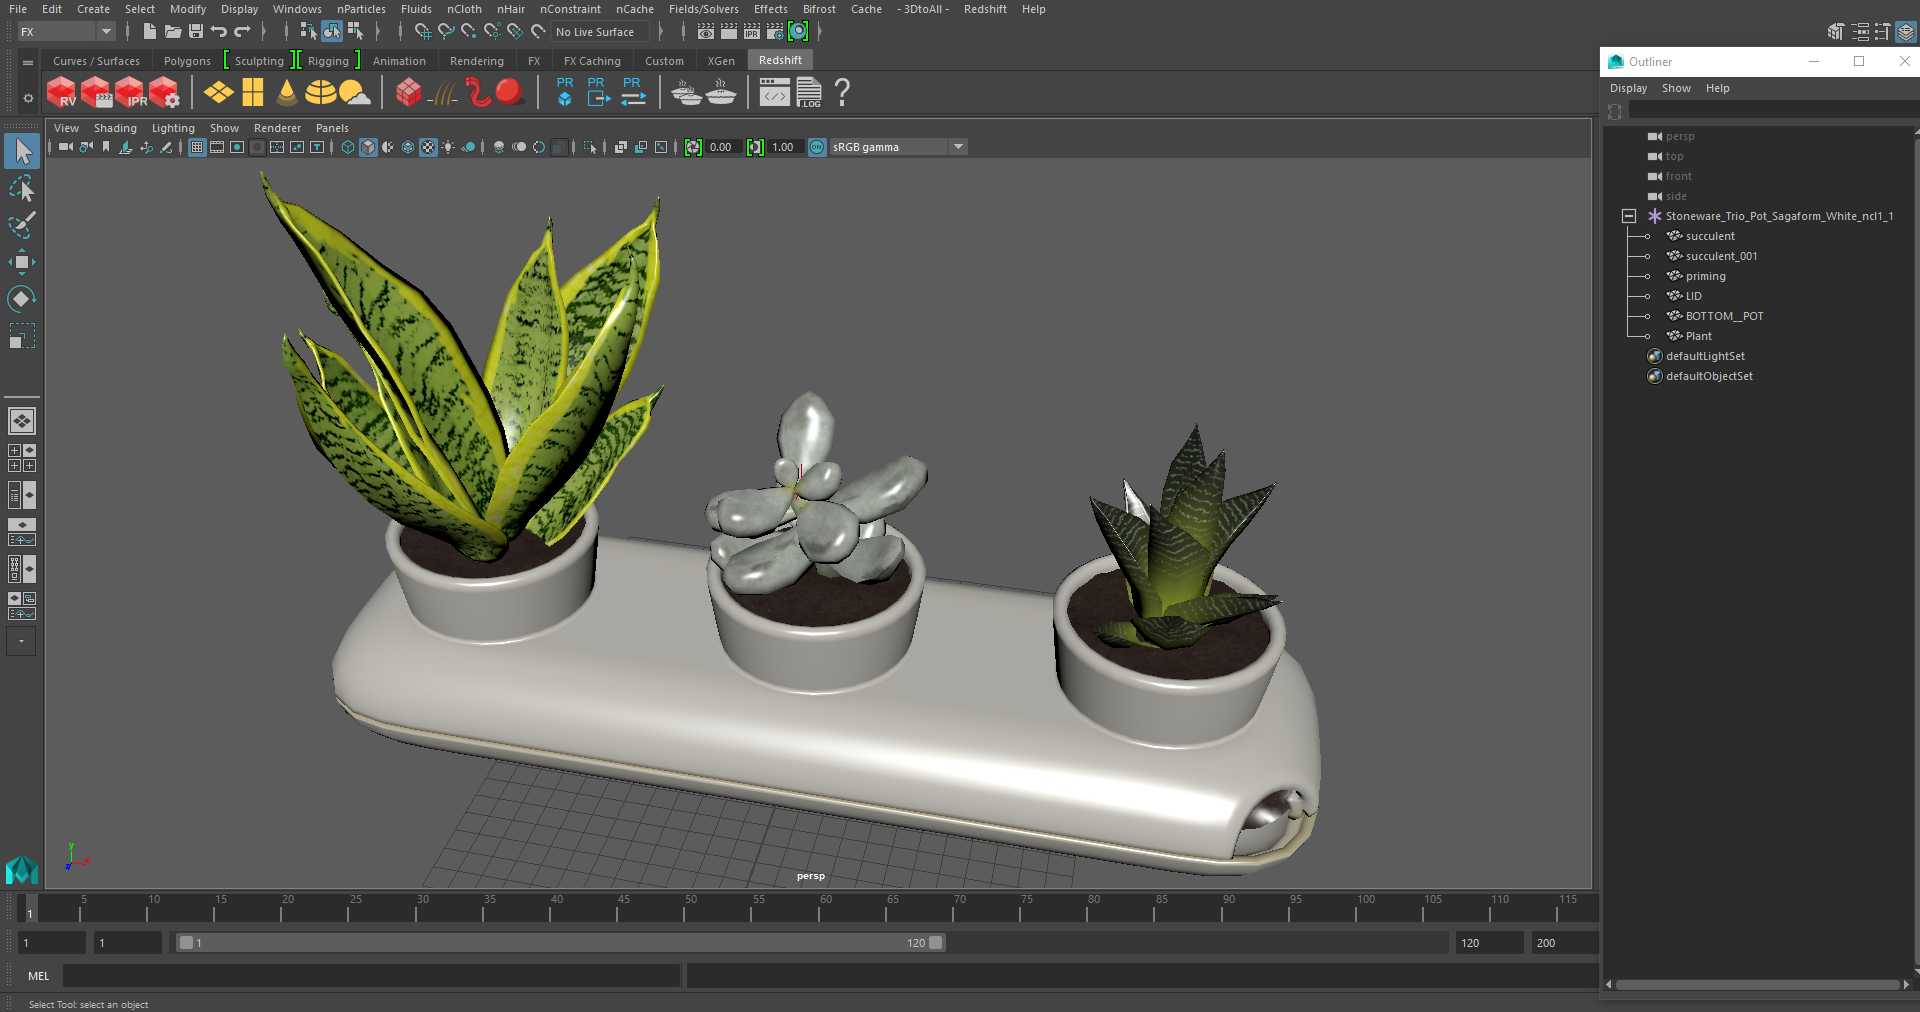Activate the Paint selection tool
This screenshot has width=1920, height=1012.
(x=22, y=225)
